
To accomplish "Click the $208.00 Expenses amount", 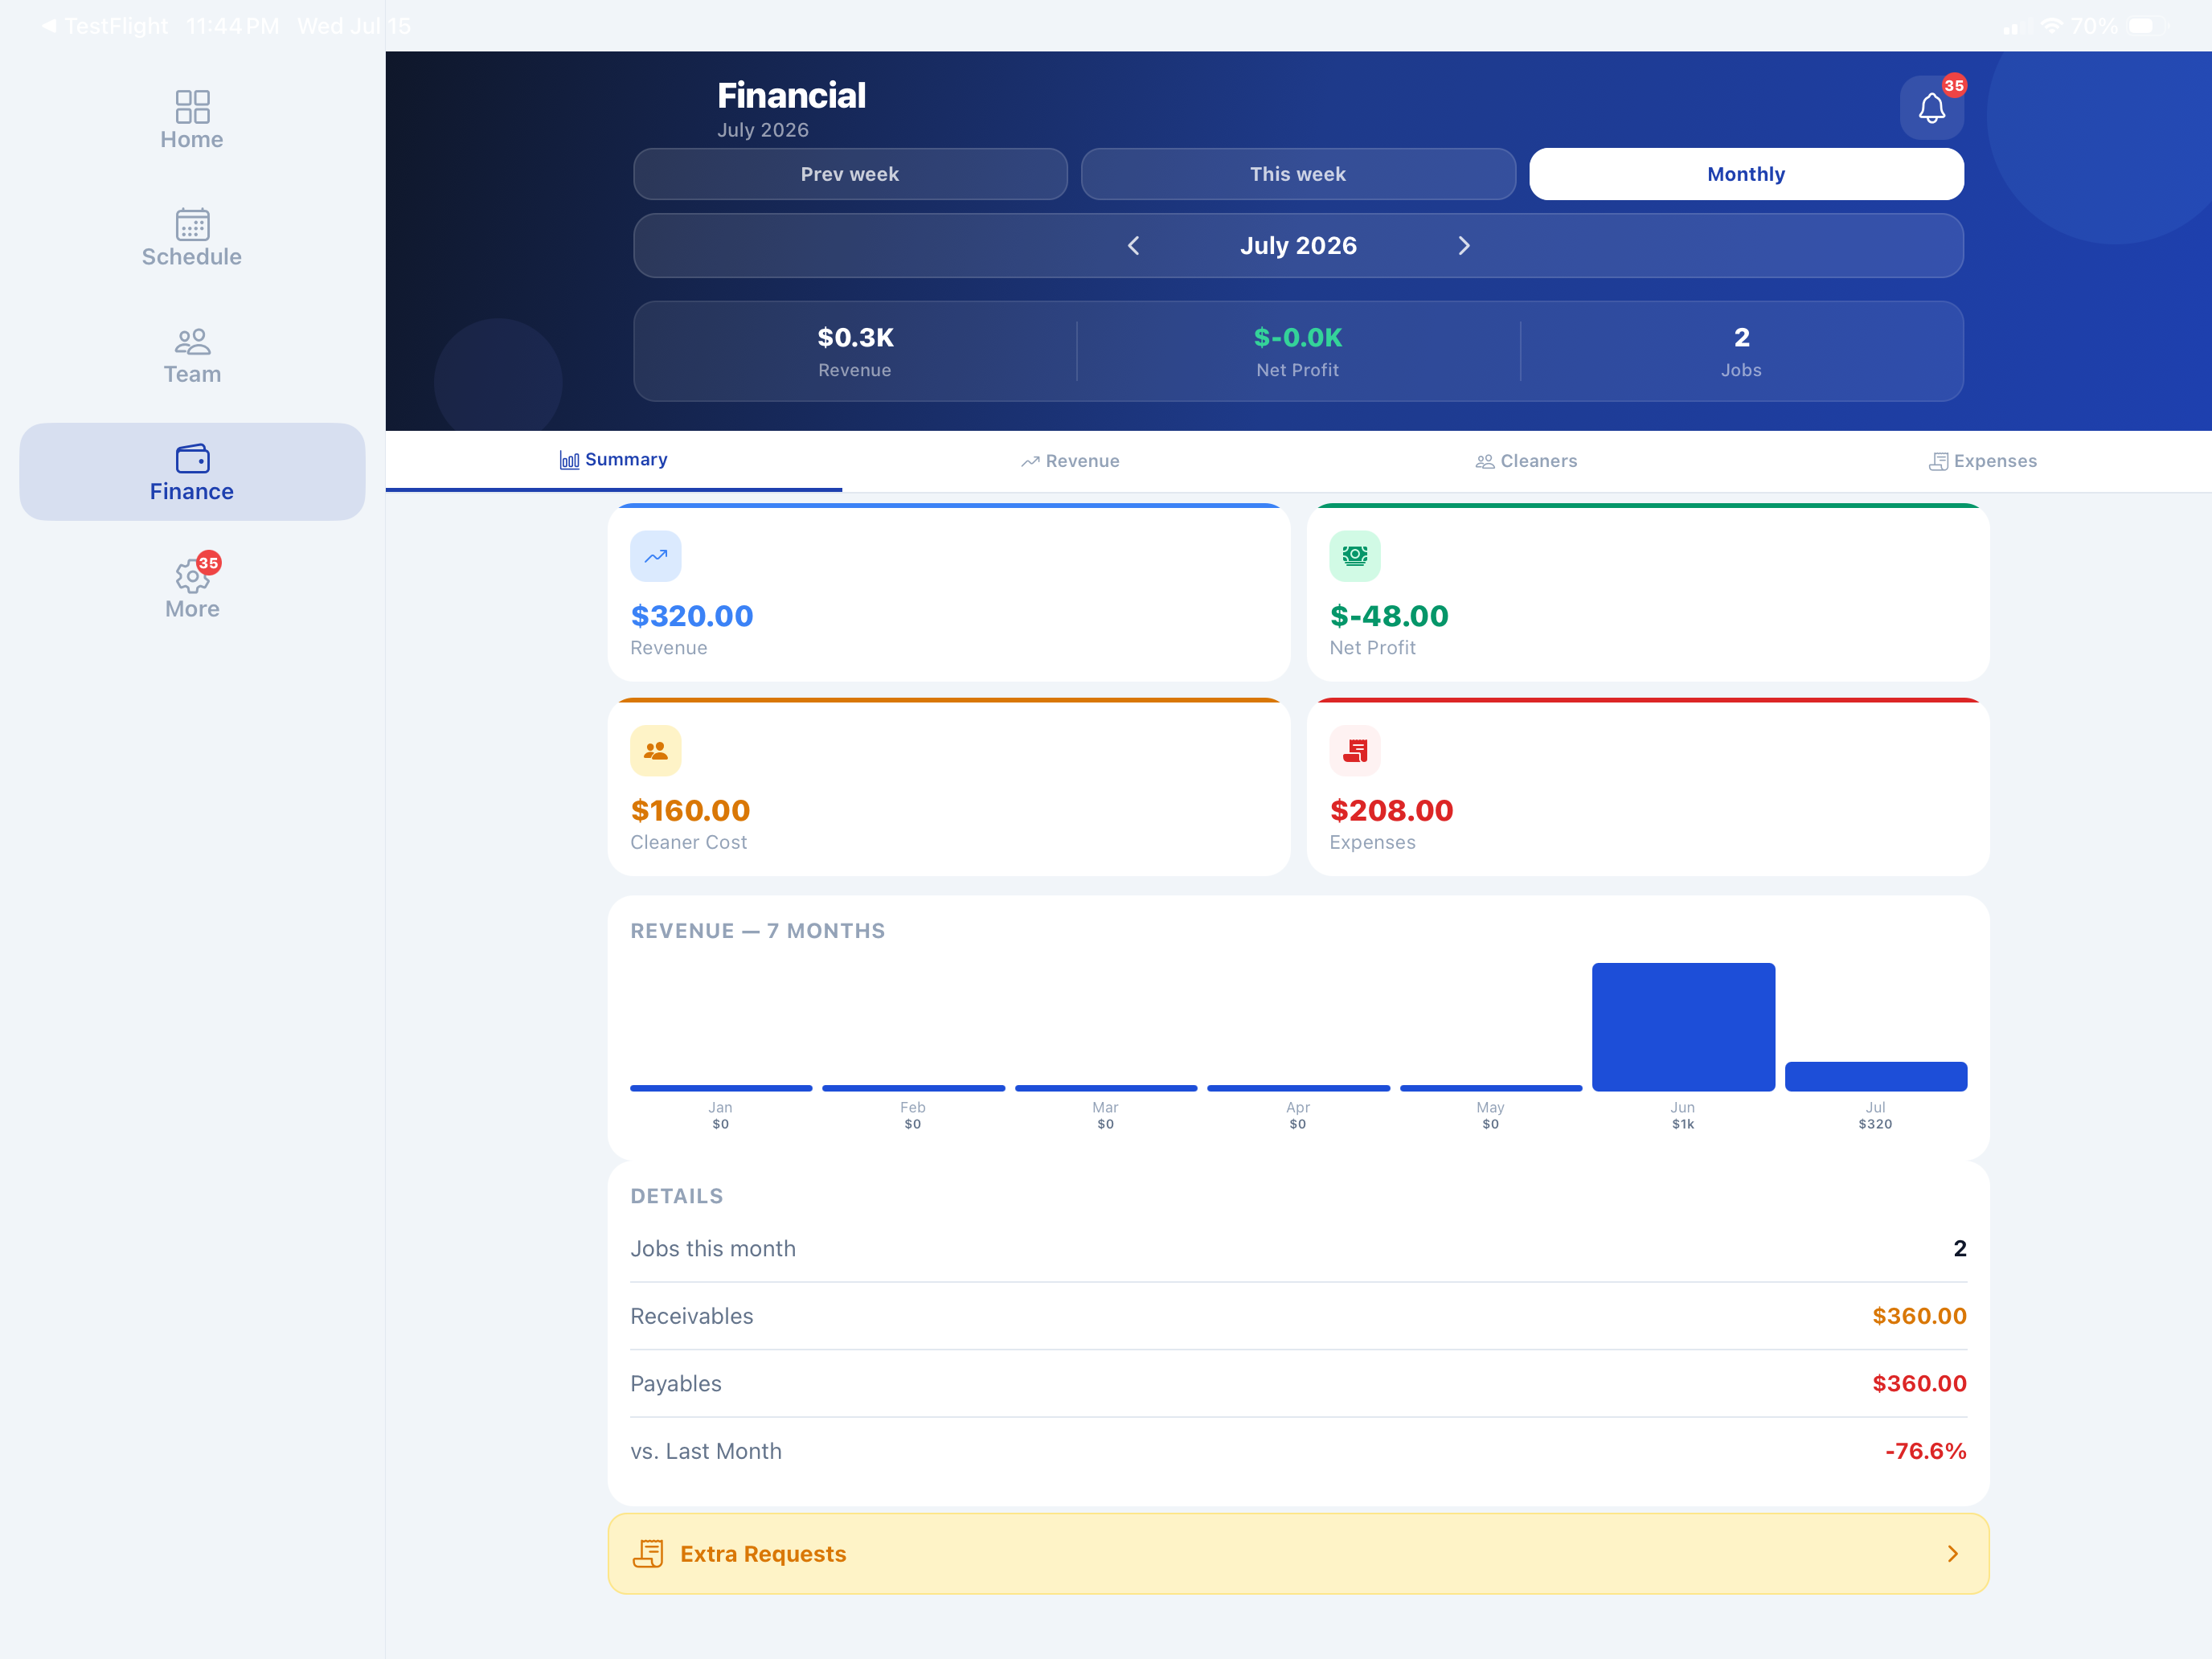I will tap(1391, 810).
